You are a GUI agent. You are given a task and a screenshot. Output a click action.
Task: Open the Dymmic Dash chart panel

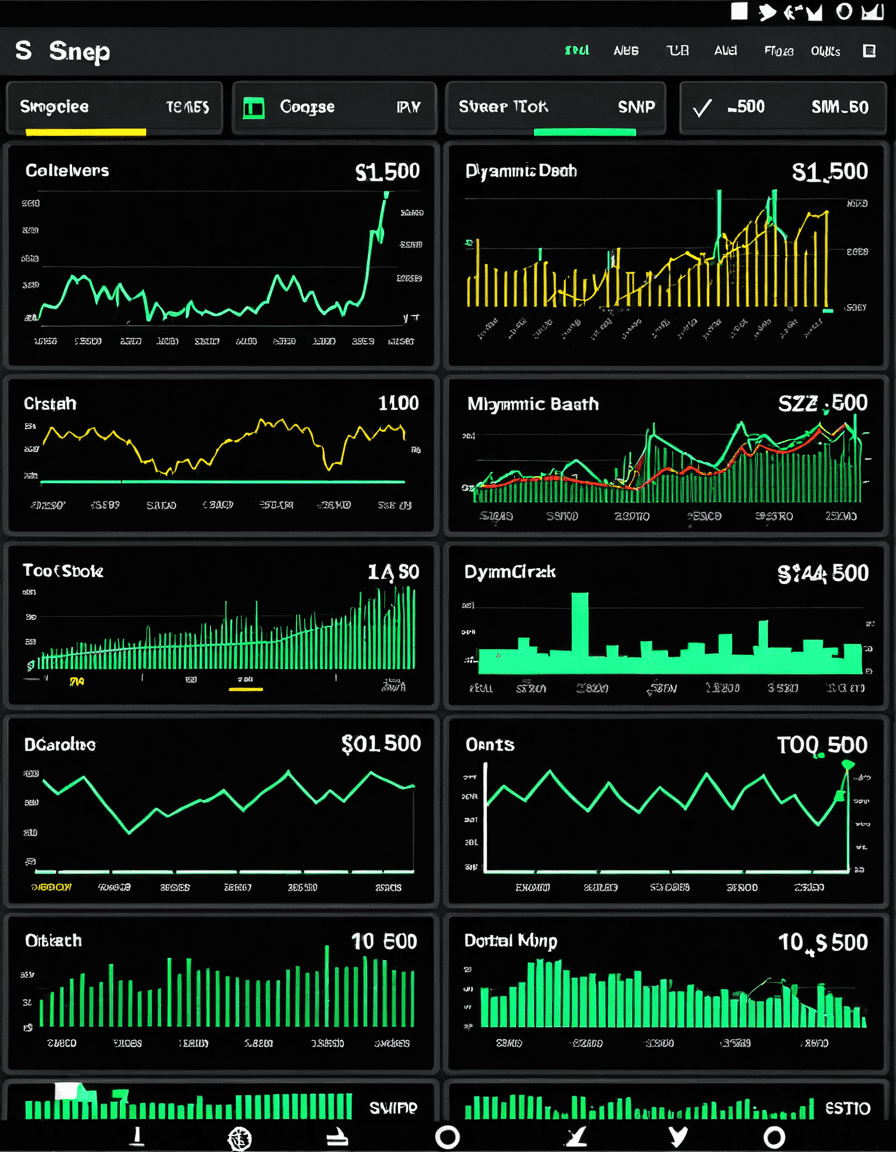point(665,254)
